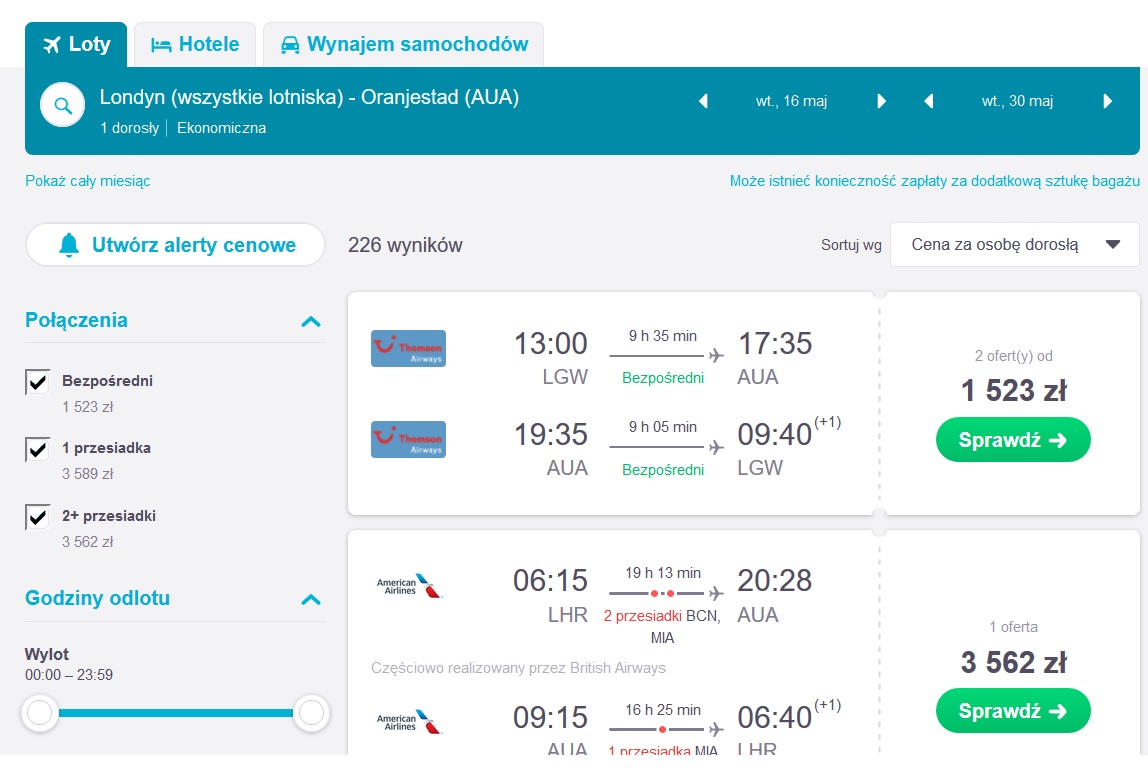The height and width of the screenshot is (776, 1148).
Task: Advance return date past 30 maj
Action: [x=1107, y=101]
